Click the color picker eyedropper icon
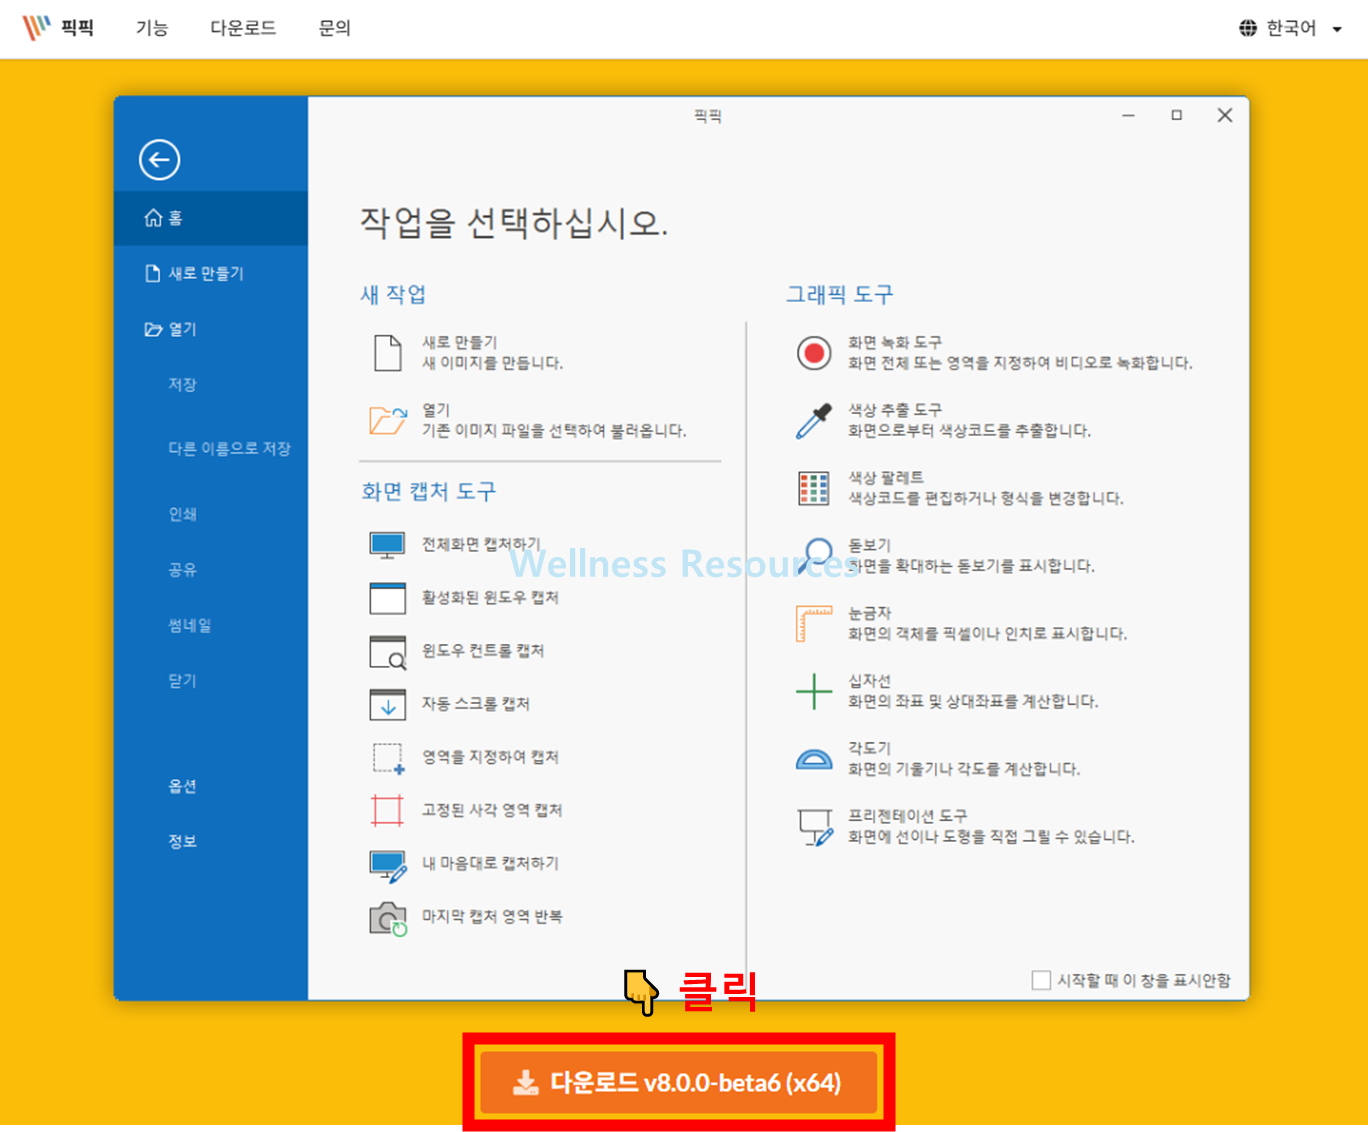This screenshot has width=1368, height=1132. (x=814, y=420)
